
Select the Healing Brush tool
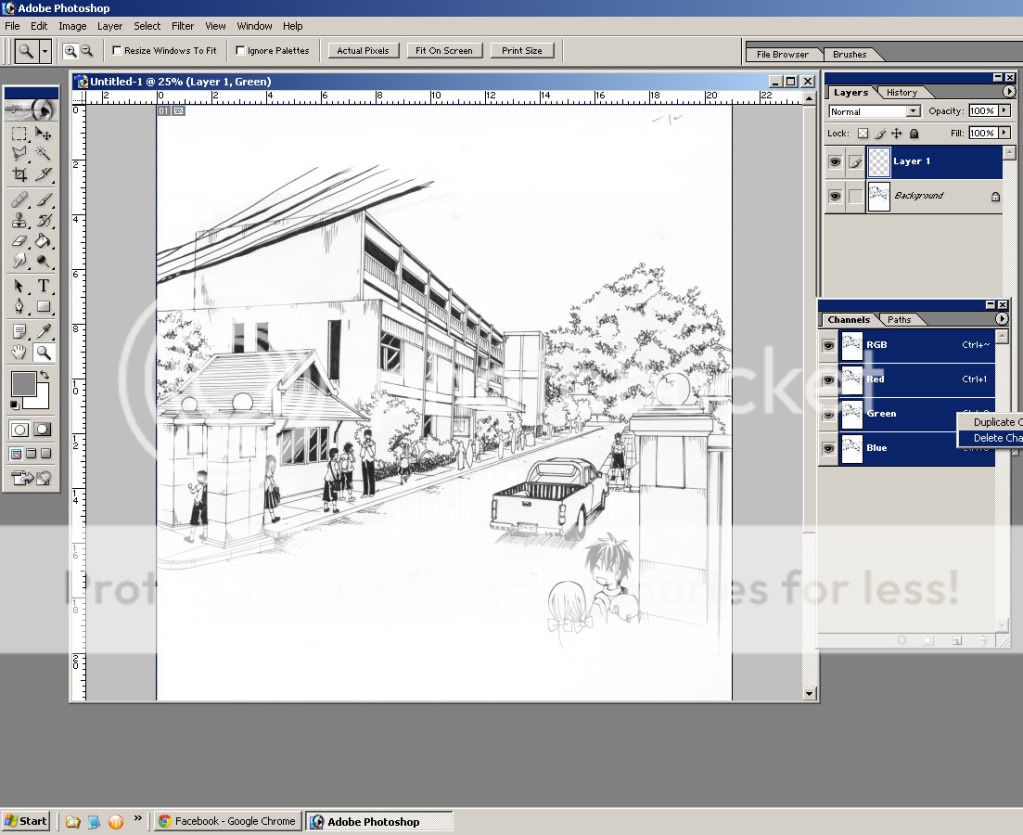pos(20,200)
